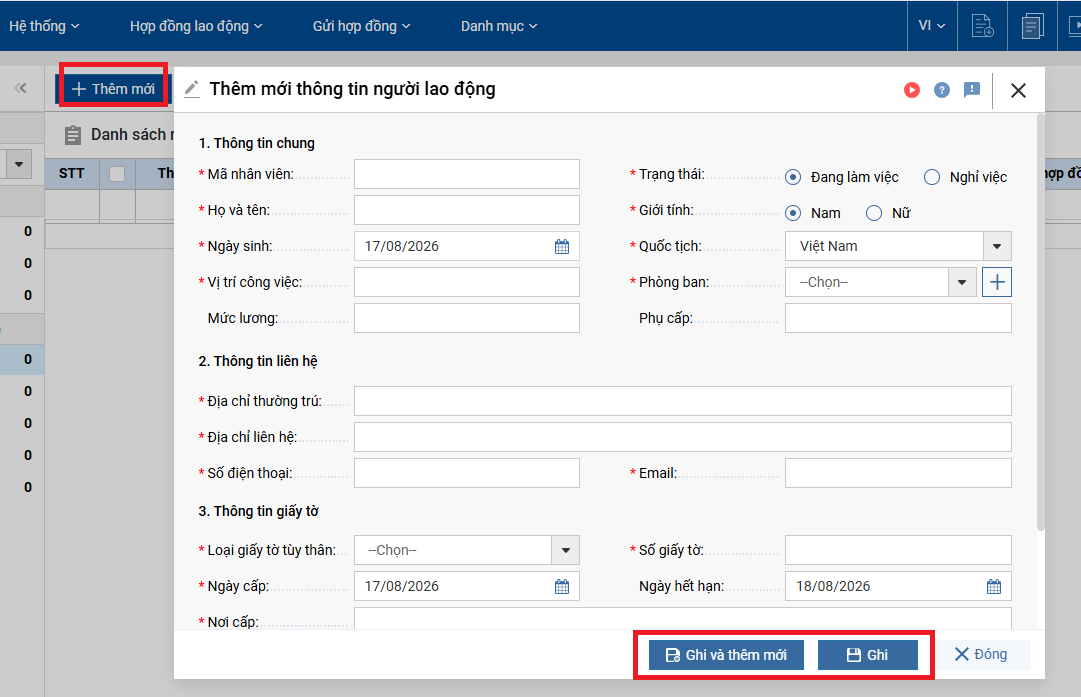This screenshot has height=697, width=1081.
Task: Select Nghỉ việc status radio
Action: (x=931, y=177)
